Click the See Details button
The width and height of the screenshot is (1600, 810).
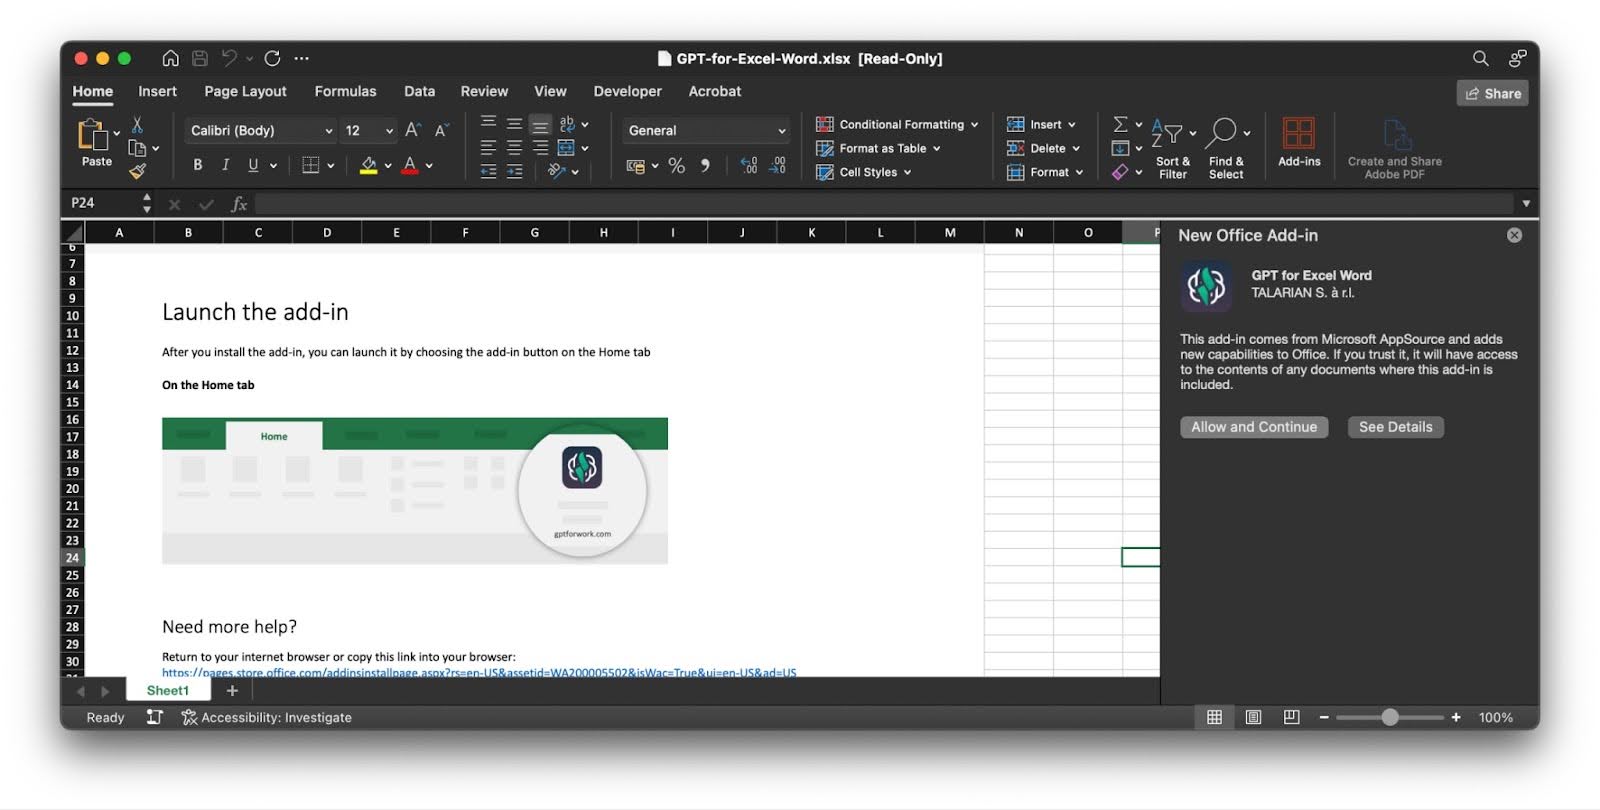point(1395,427)
